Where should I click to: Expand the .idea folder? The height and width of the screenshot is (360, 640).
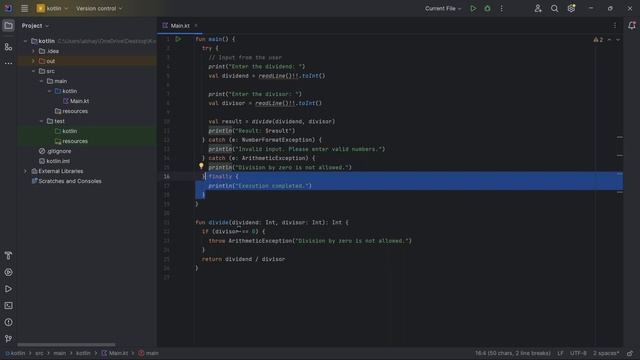(x=33, y=51)
